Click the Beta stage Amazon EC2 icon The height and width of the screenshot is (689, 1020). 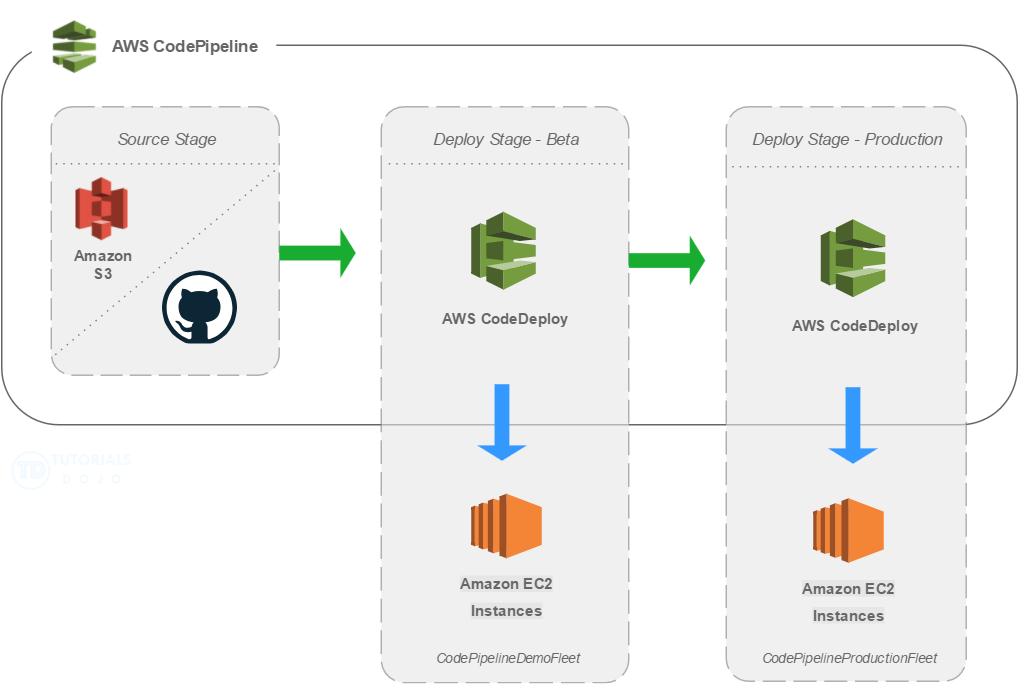506,525
